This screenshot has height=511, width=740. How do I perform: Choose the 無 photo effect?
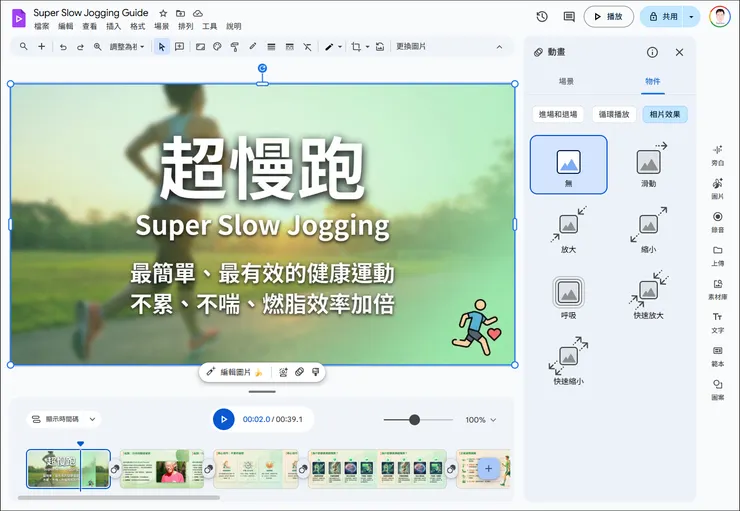point(568,165)
